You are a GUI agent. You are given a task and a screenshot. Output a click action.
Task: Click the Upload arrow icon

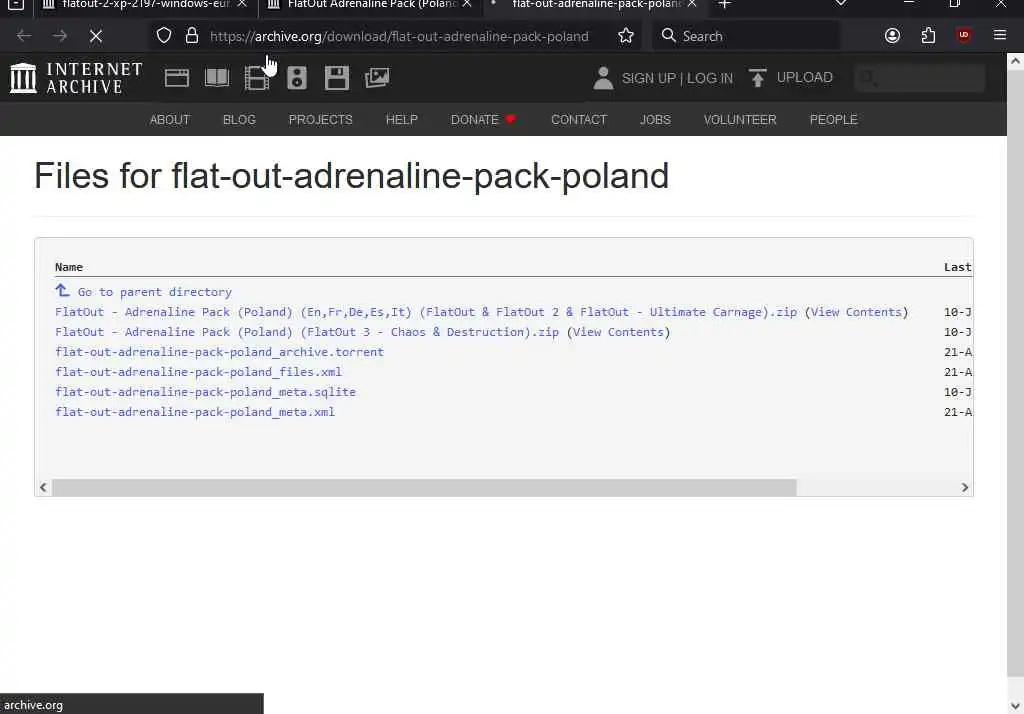point(758,78)
